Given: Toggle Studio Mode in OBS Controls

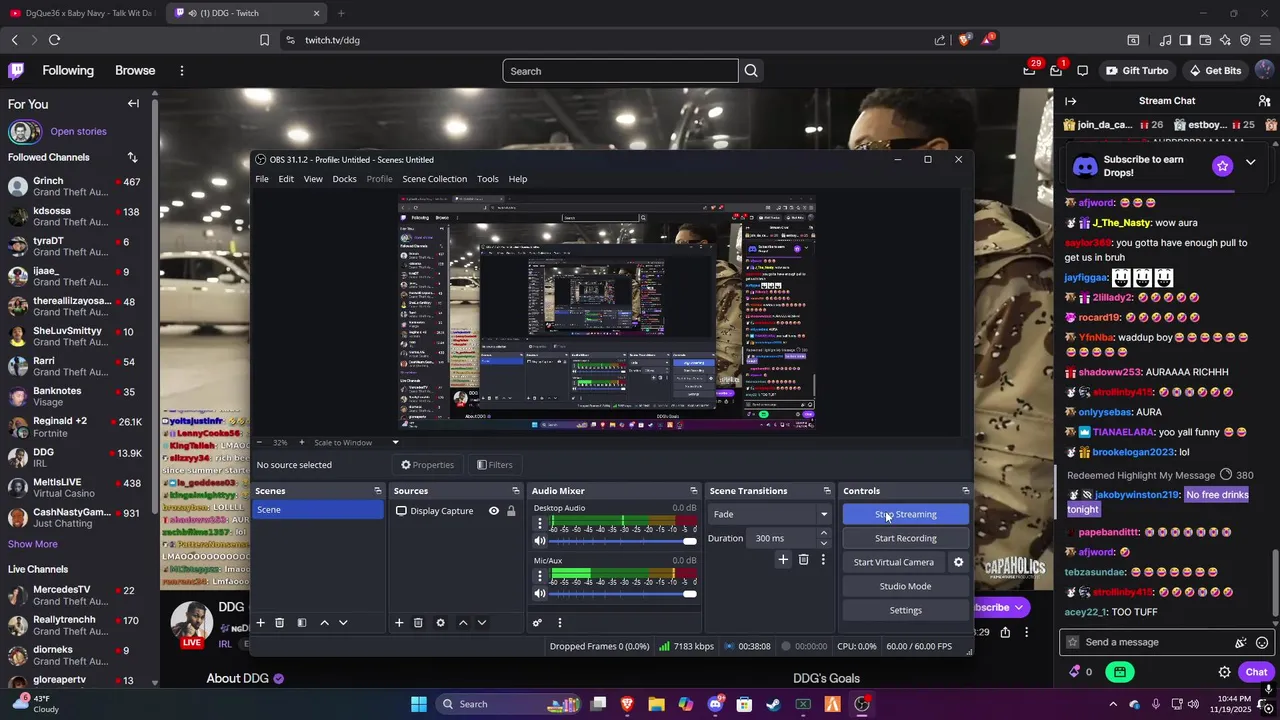Looking at the screenshot, I should coord(905,586).
